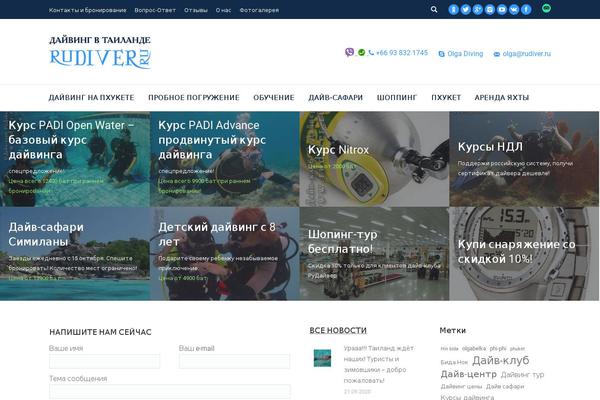Viewport: 600px width, 400px height.
Task: Focus the Ваше имя input field
Action: pos(104,361)
